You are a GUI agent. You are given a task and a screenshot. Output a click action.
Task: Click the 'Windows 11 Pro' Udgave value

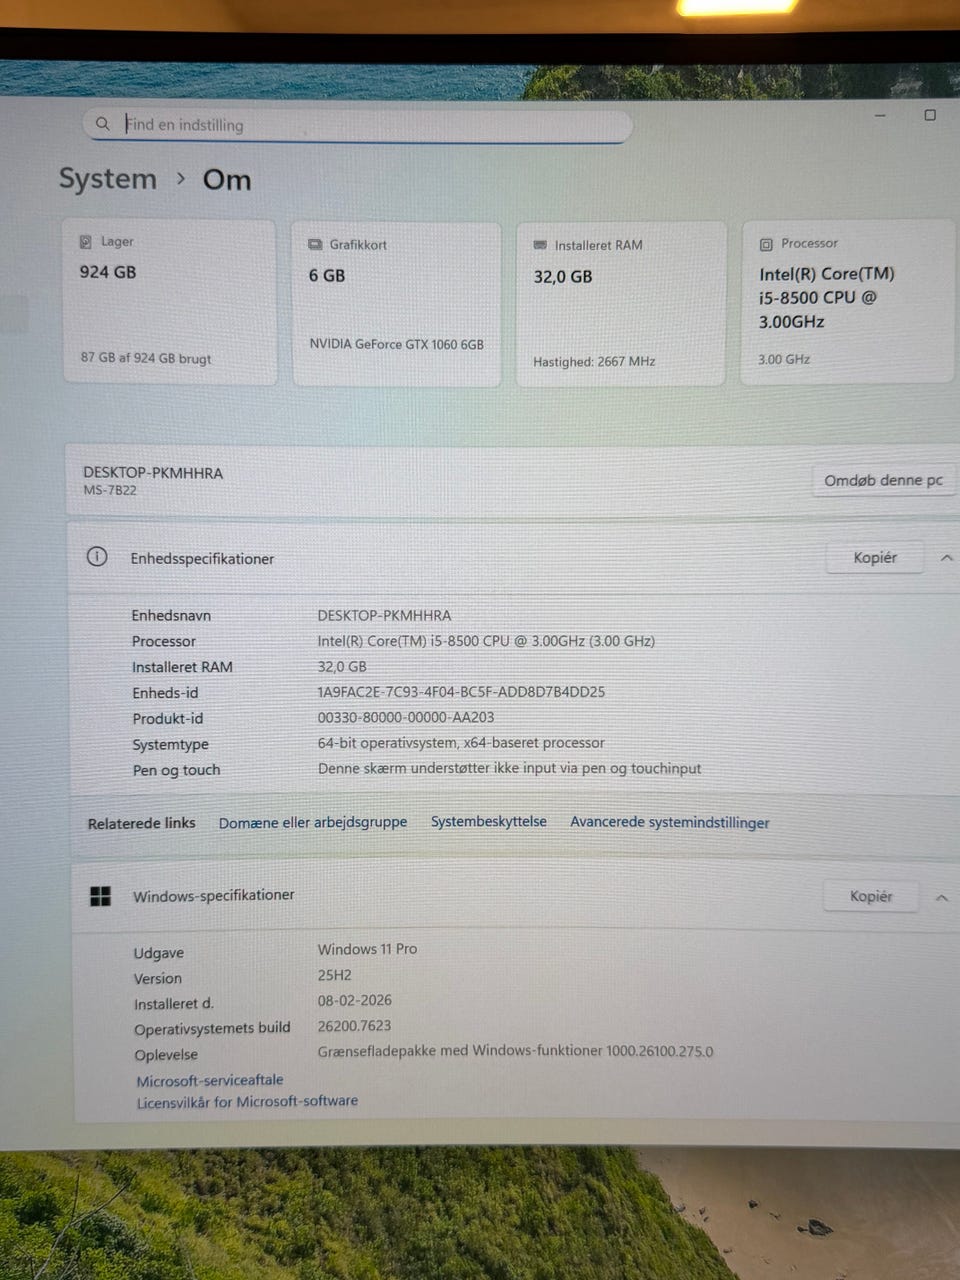point(367,949)
